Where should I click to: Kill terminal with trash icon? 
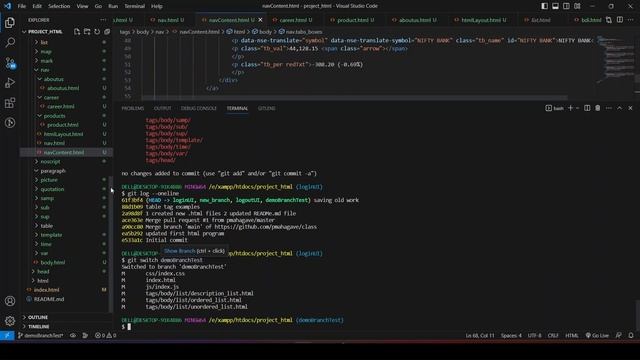click(x=598, y=108)
